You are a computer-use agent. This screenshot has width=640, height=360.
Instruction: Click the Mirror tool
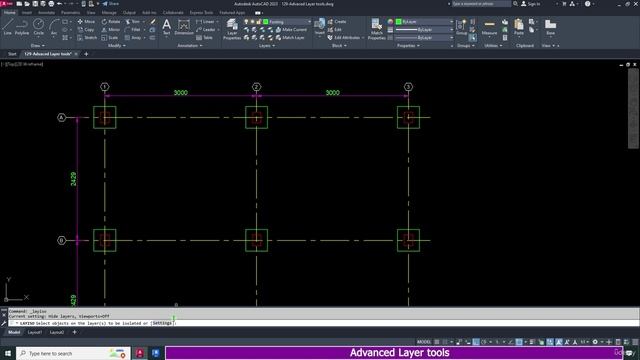[x=111, y=30]
